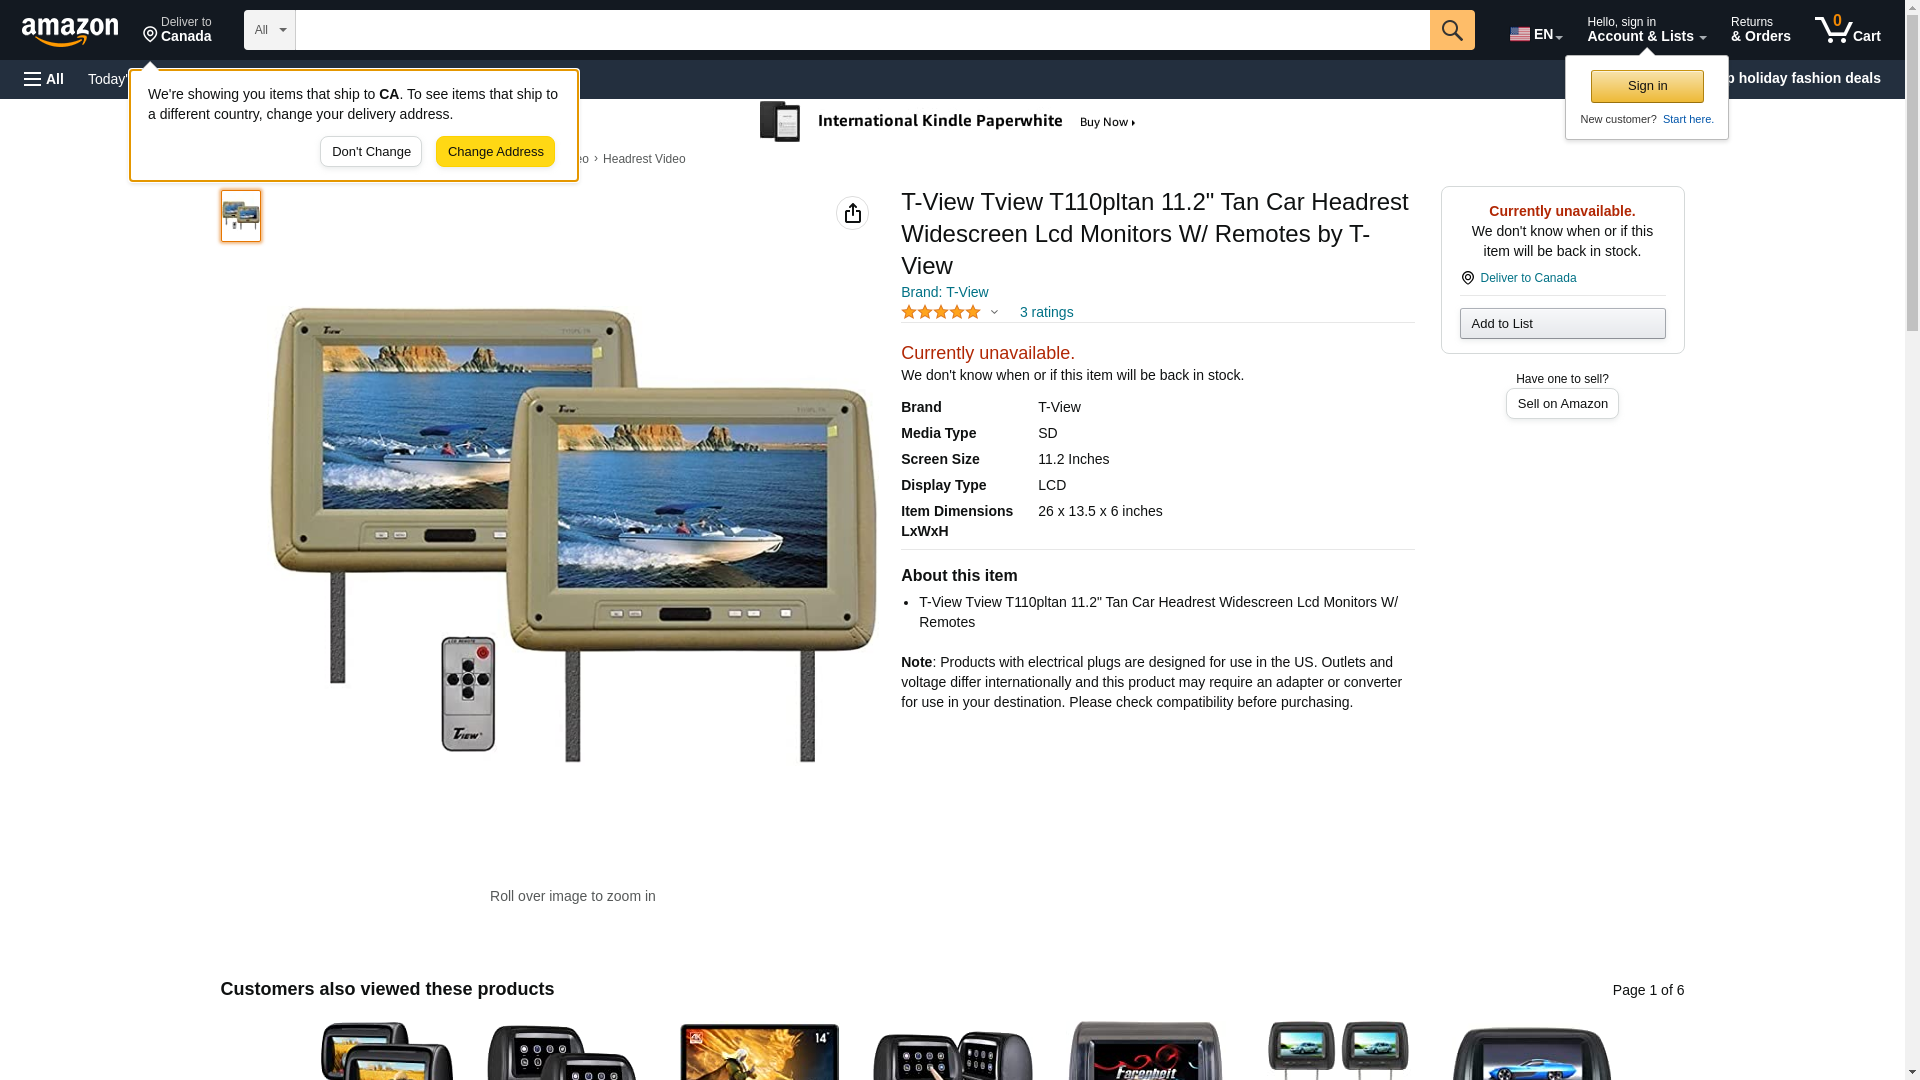The height and width of the screenshot is (1080, 1920).
Task: Click Add to List
Action: point(1562,323)
